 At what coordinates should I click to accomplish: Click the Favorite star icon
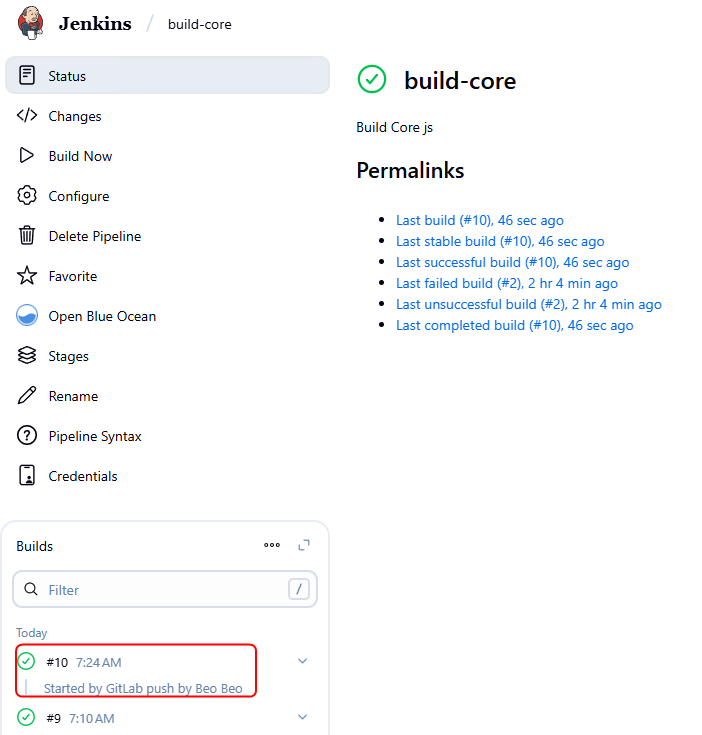(x=27, y=276)
